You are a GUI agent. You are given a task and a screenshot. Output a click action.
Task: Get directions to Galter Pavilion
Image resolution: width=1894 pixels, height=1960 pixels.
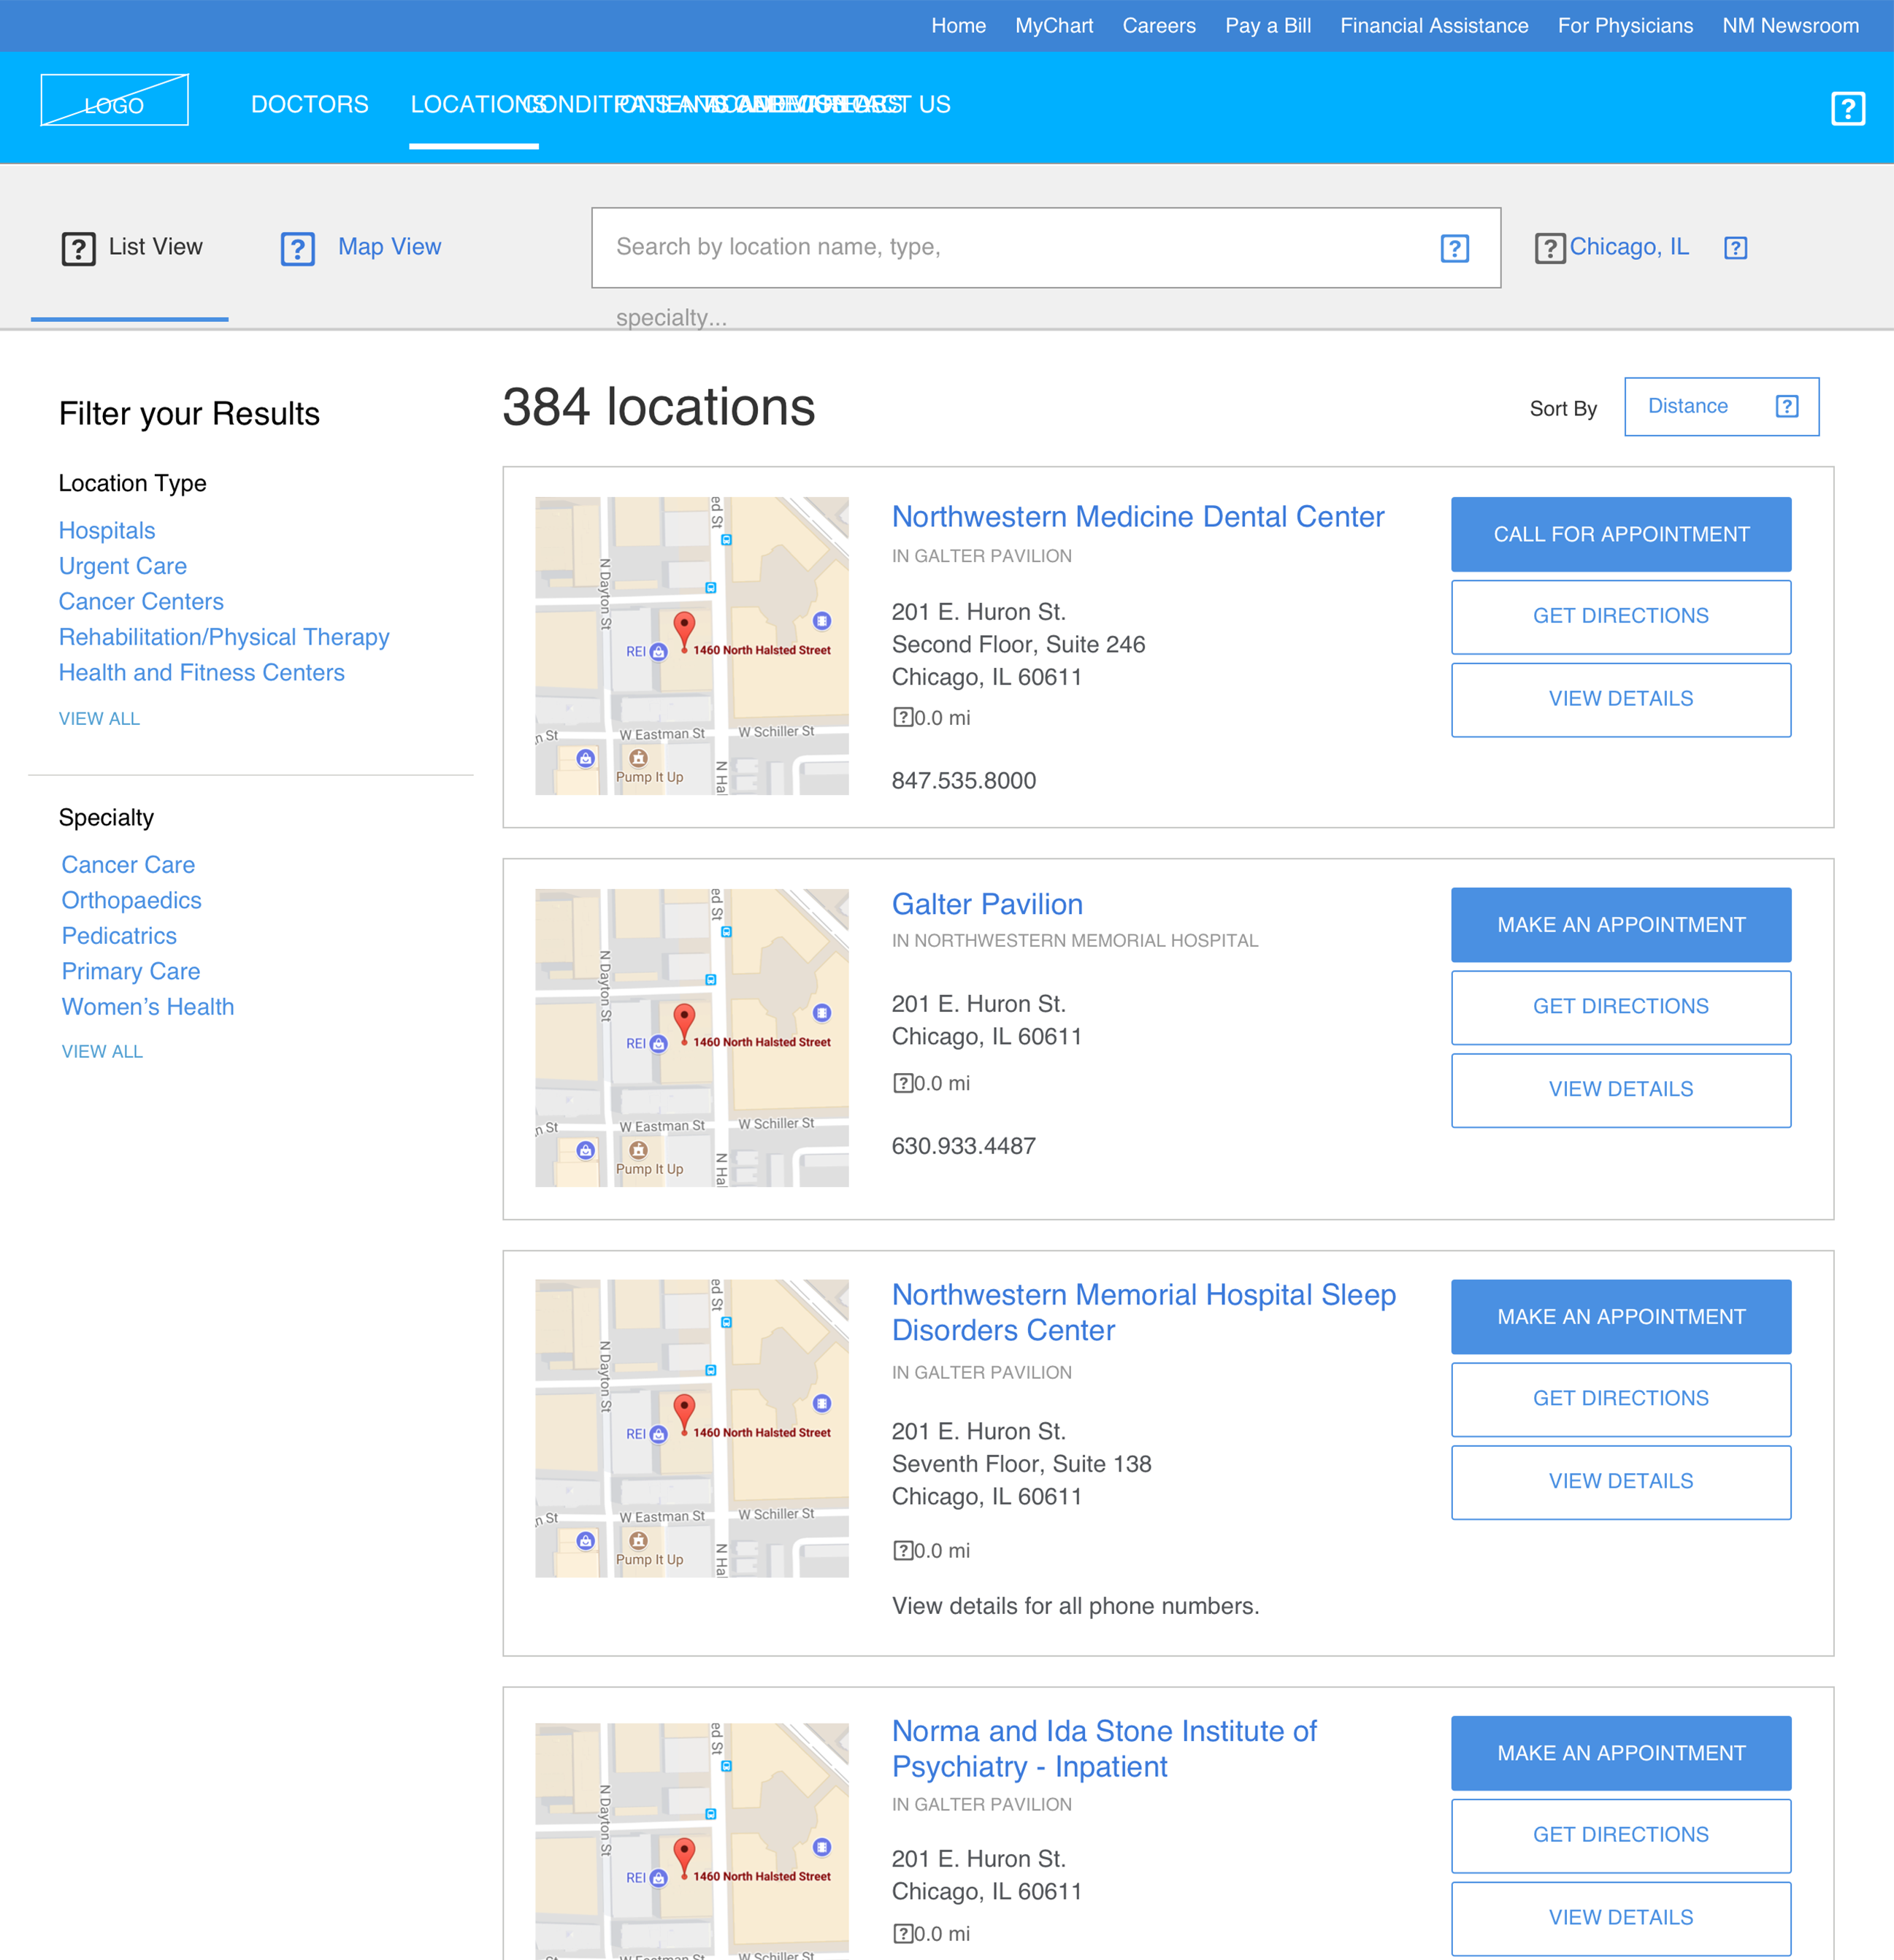(x=1621, y=1007)
